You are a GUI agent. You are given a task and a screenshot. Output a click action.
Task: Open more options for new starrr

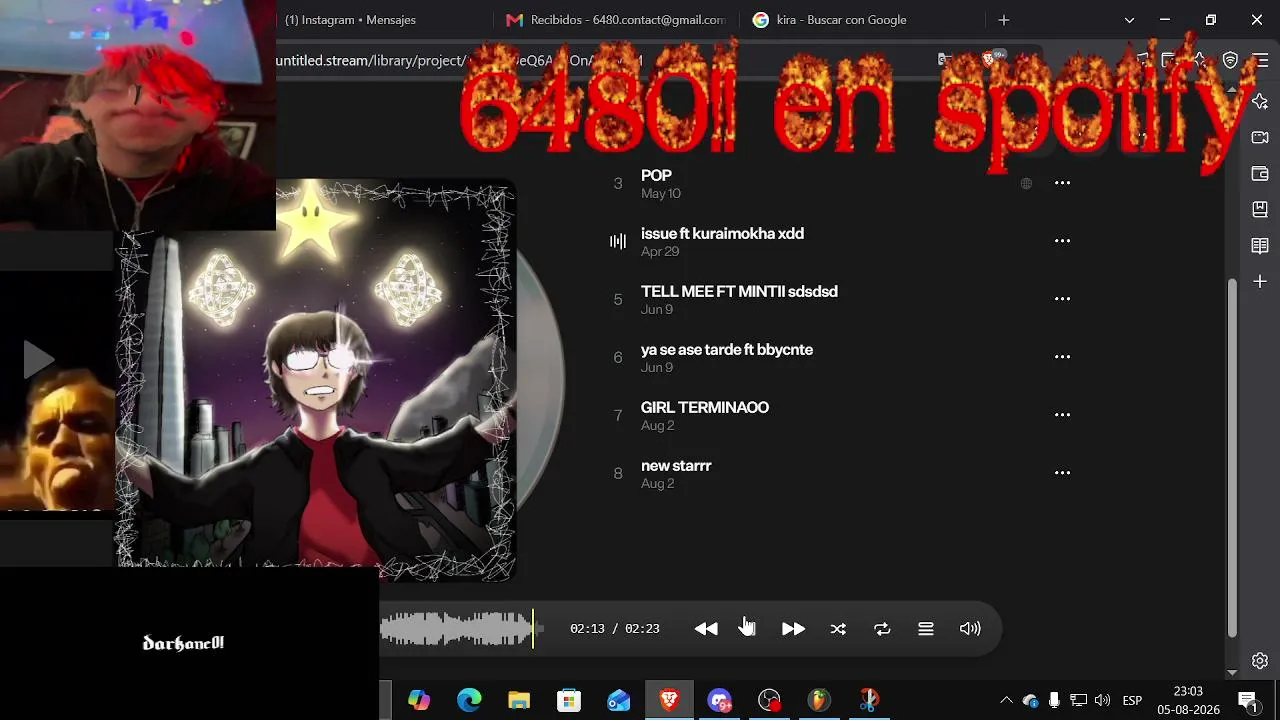point(1062,473)
